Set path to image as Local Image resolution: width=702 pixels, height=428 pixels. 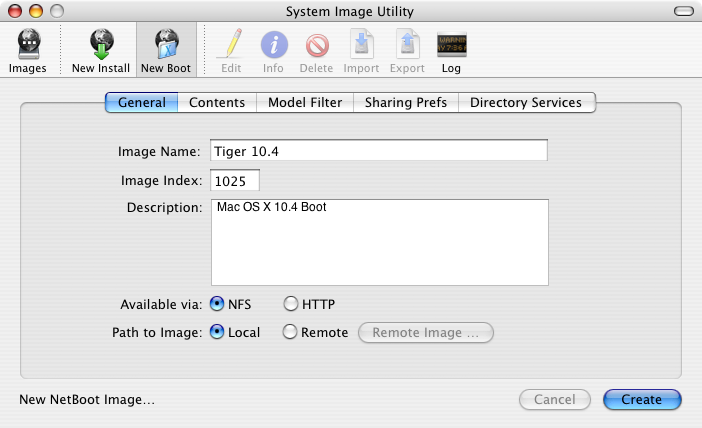point(217,332)
